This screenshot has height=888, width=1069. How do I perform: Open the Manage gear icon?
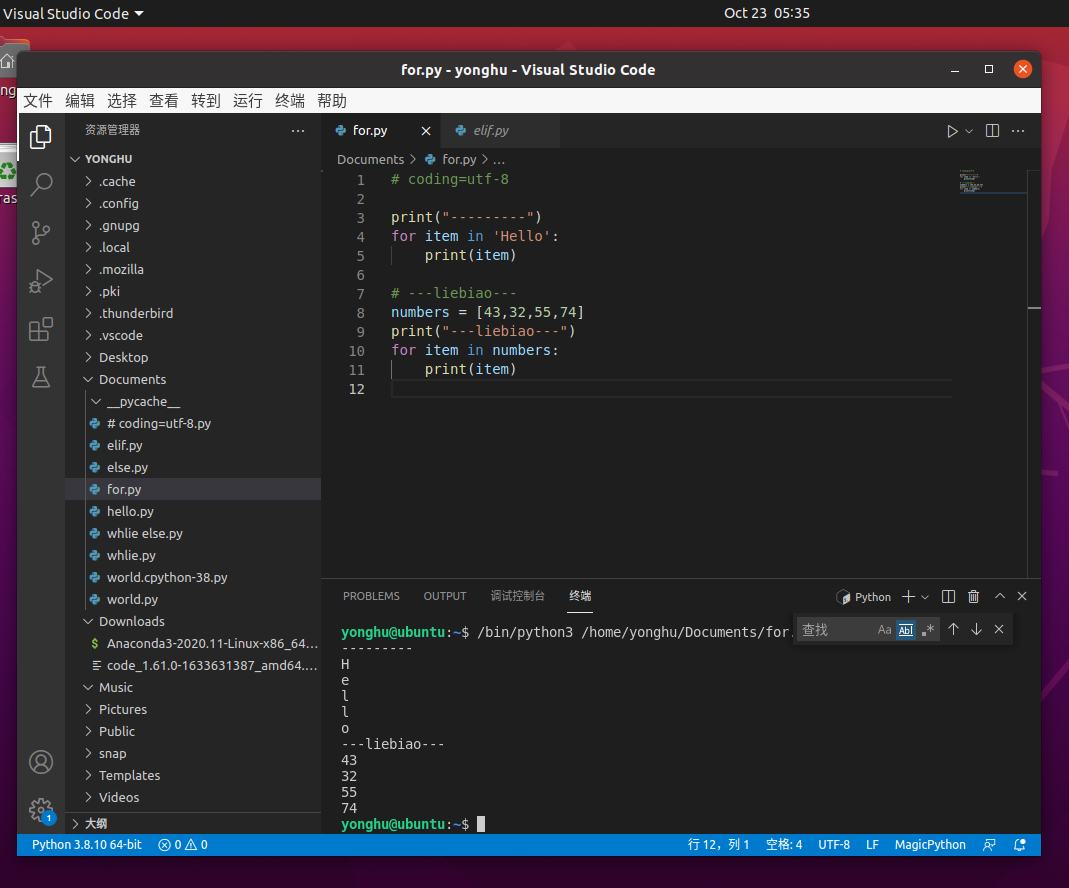click(x=41, y=809)
